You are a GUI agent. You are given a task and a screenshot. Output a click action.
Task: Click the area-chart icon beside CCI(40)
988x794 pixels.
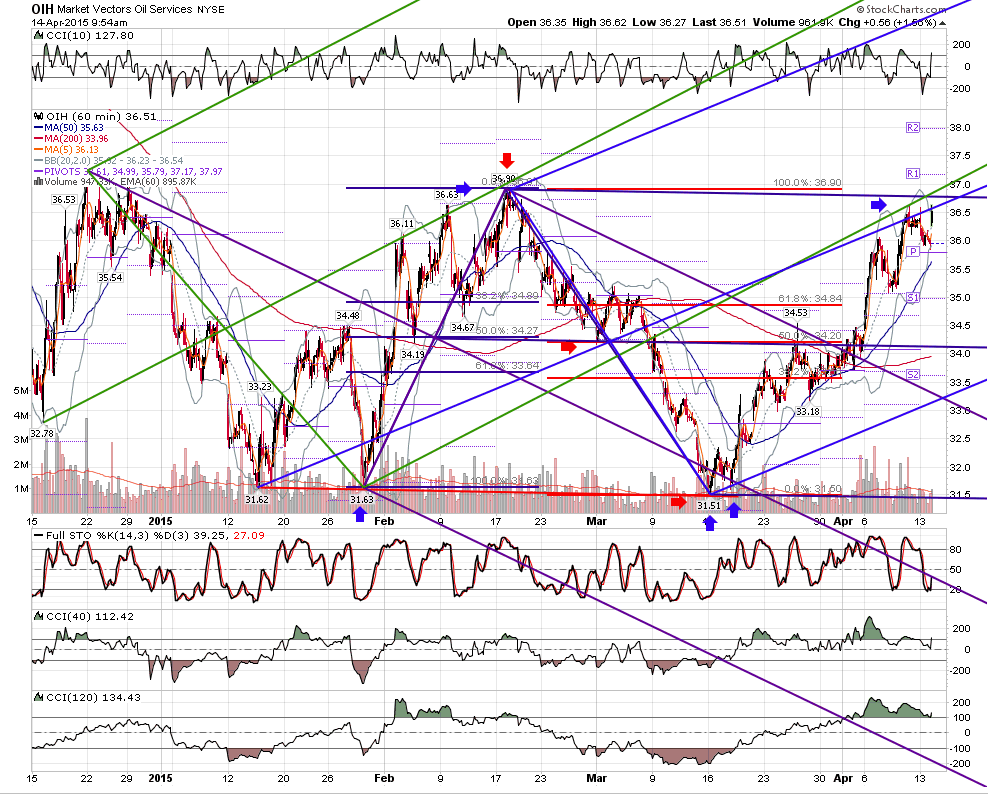tap(37, 616)
